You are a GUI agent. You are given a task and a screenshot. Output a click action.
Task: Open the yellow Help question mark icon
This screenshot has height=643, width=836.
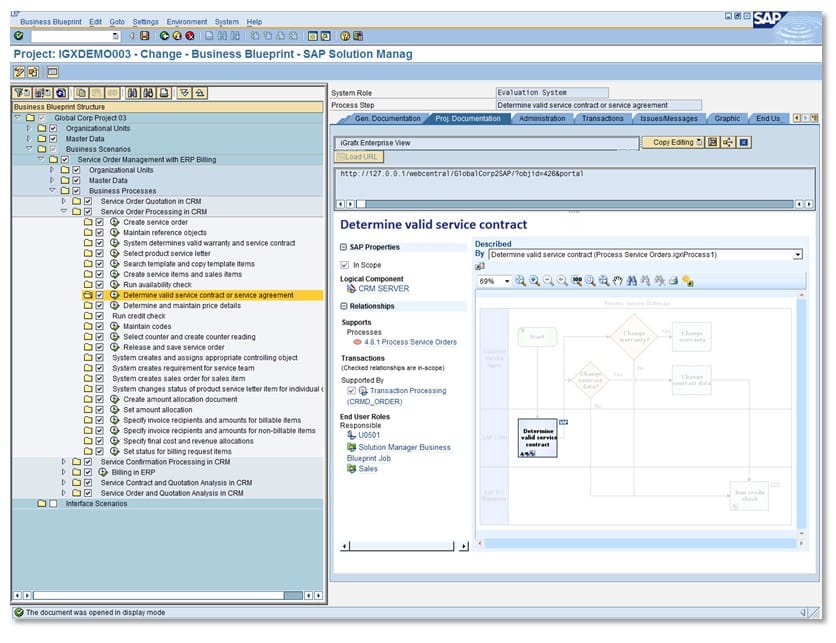coord(345,36)
